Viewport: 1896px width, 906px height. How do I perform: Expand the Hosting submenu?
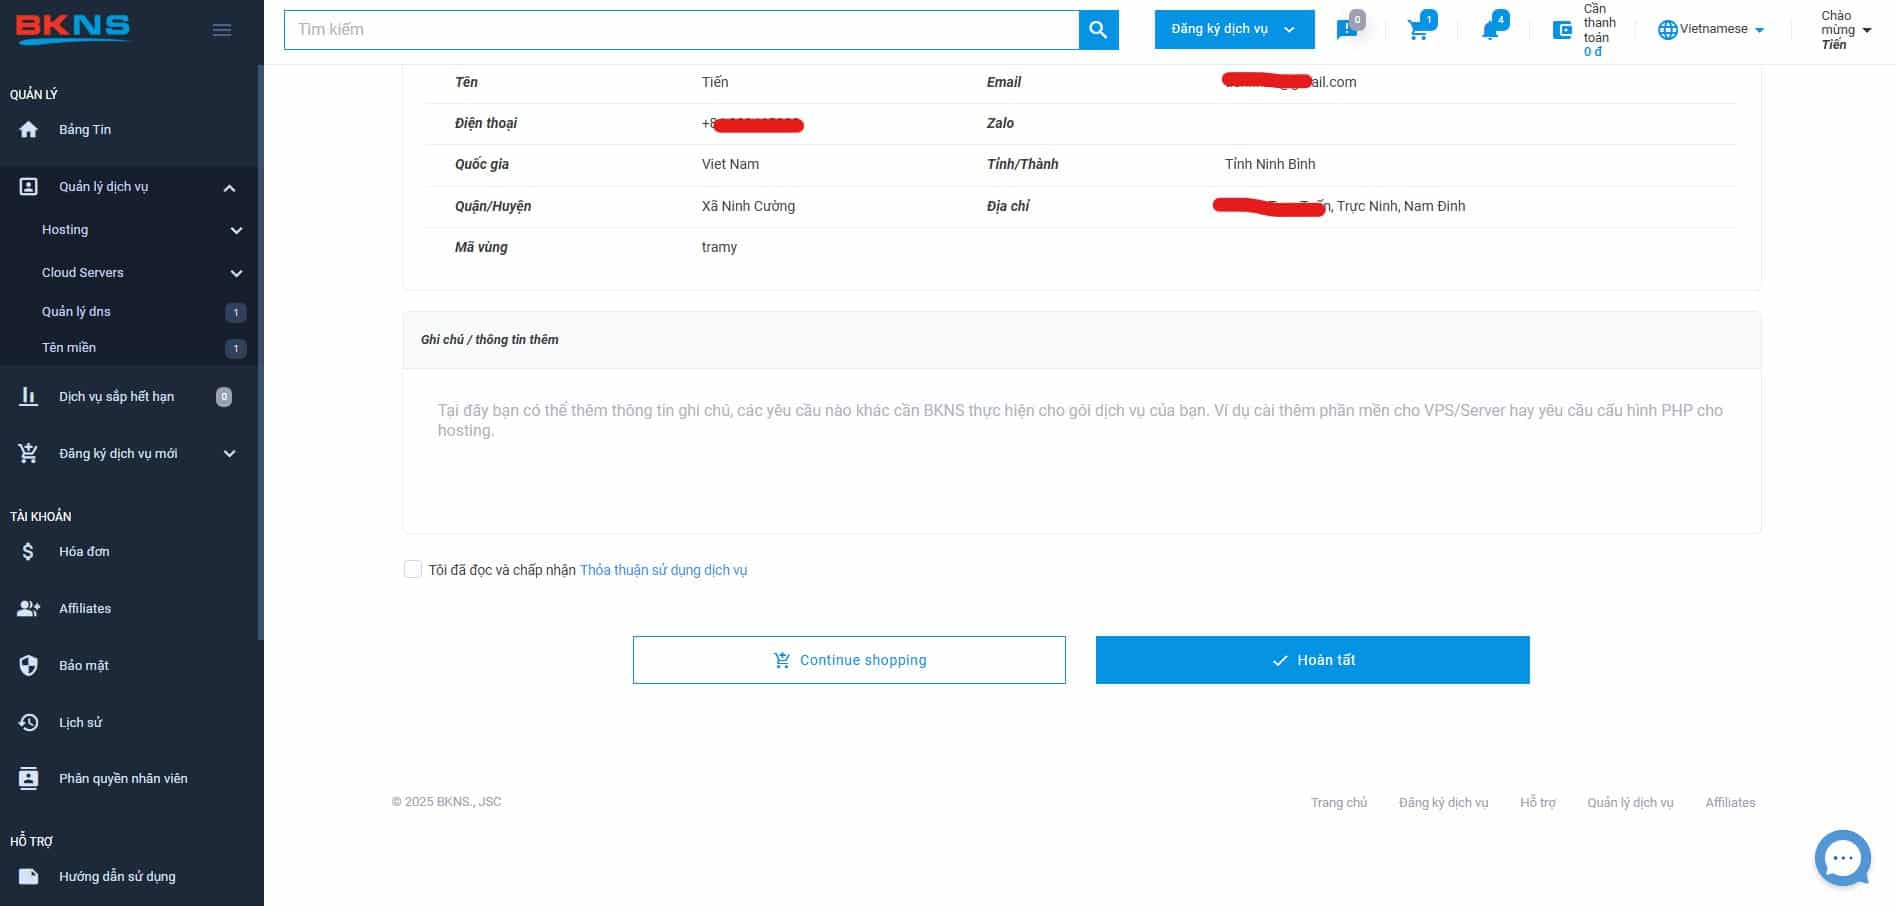click(x=236, y=231)
